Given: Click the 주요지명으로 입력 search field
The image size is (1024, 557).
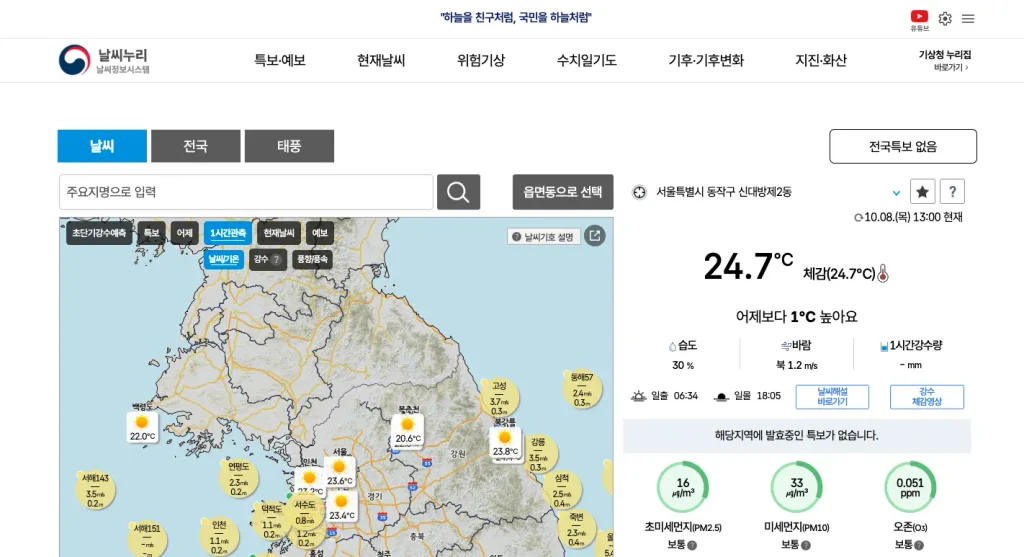Looking at the screenshot, I should [x=246, y=192].
